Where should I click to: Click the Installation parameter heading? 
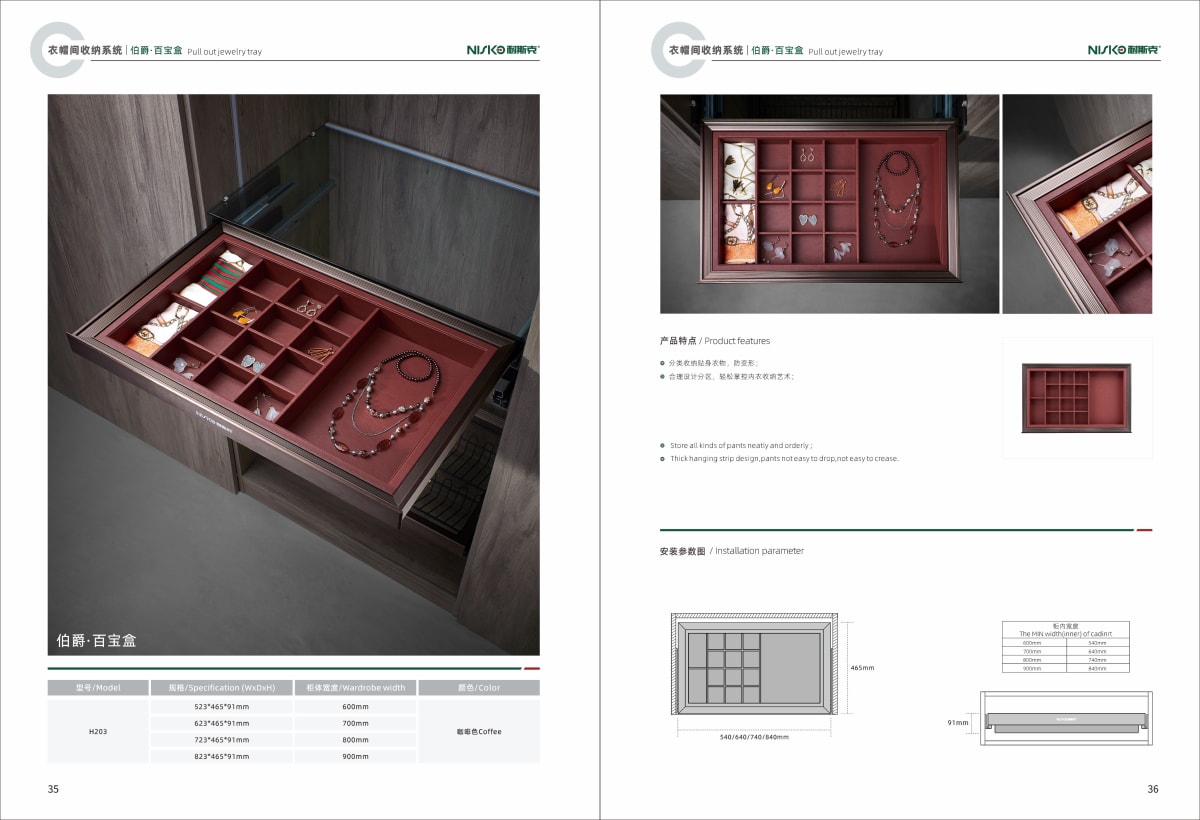point(732,551)
